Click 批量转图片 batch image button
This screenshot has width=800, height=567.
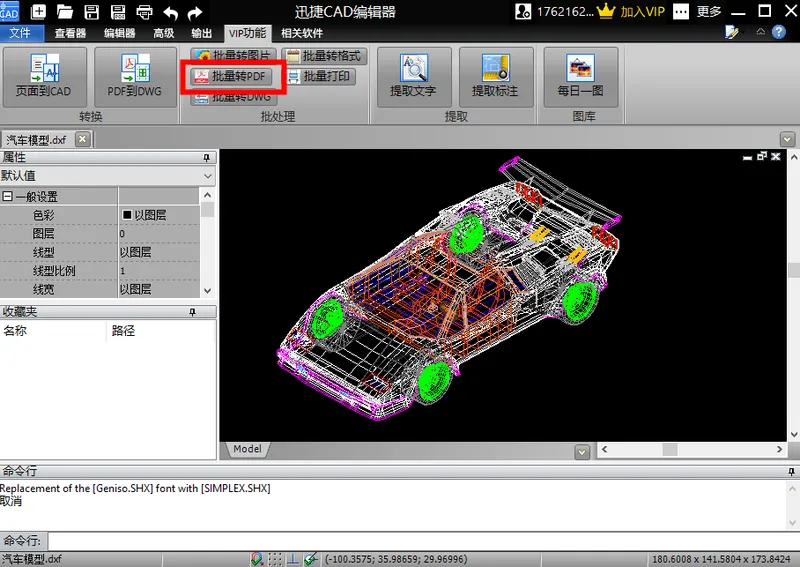pos(234,55)
